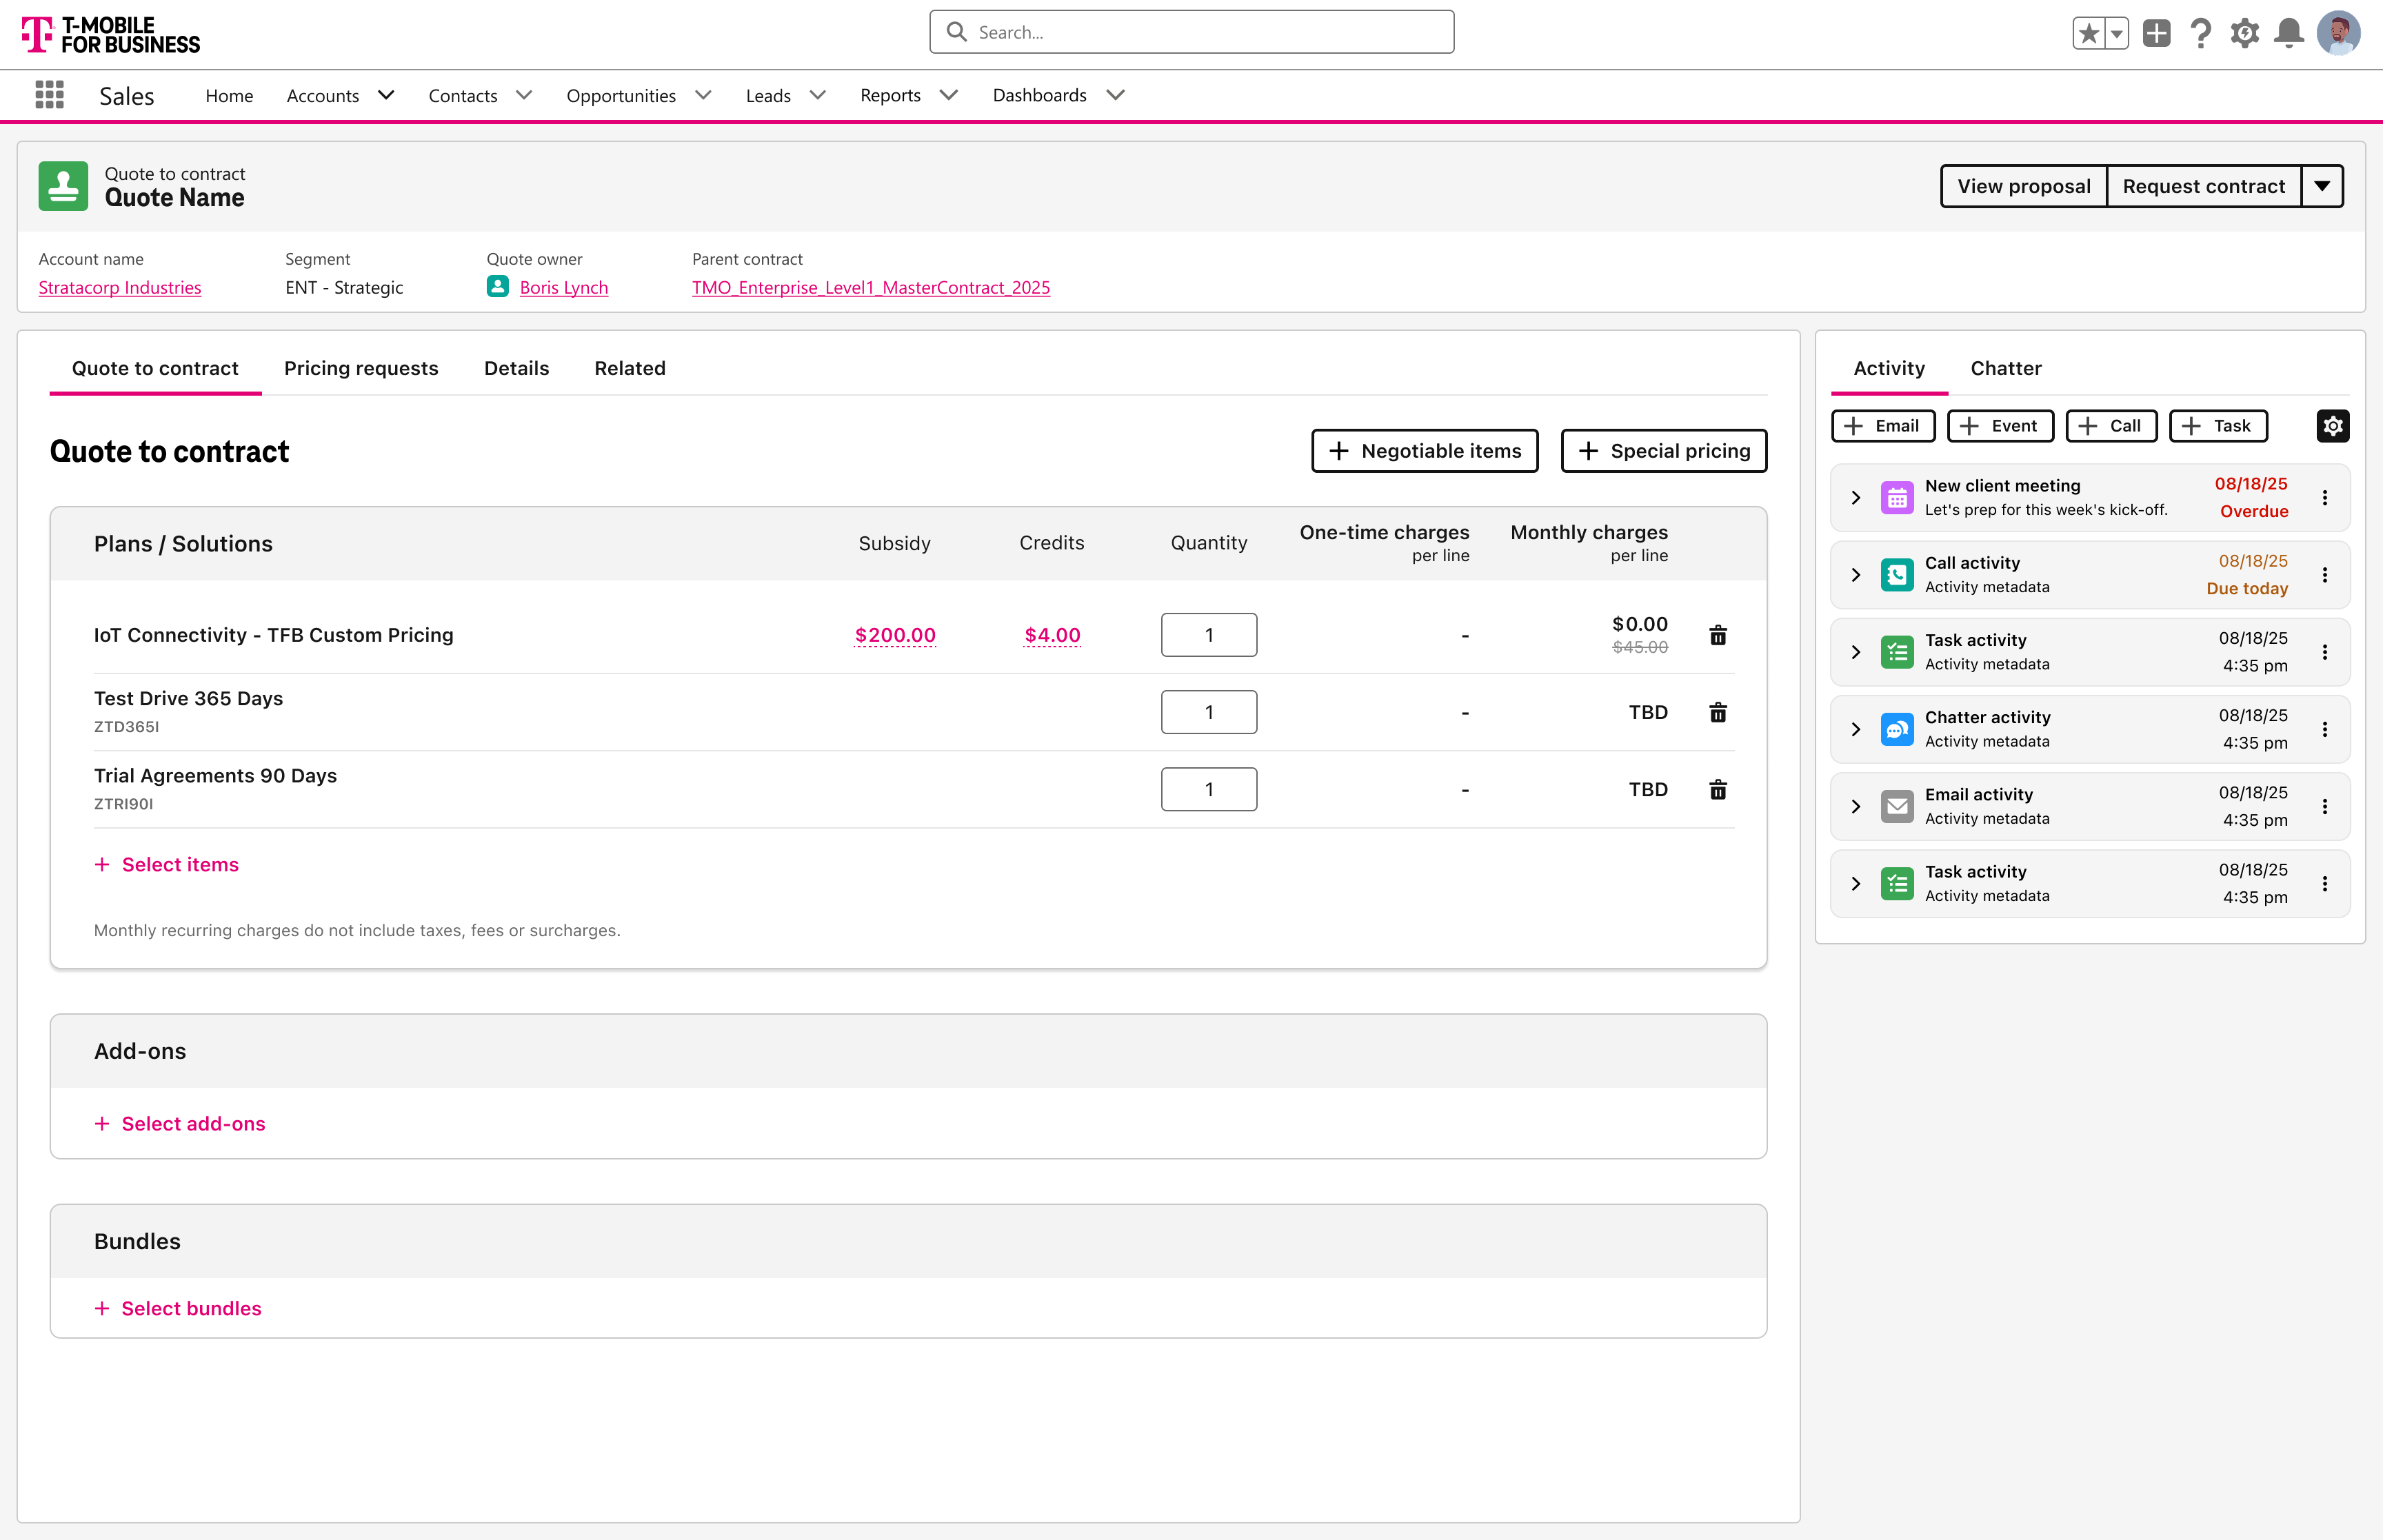Viewport: 2383px width, 1540px height.
Task: Click the green quote record icon
Action: pyautogui.click(x=63, y=186)
